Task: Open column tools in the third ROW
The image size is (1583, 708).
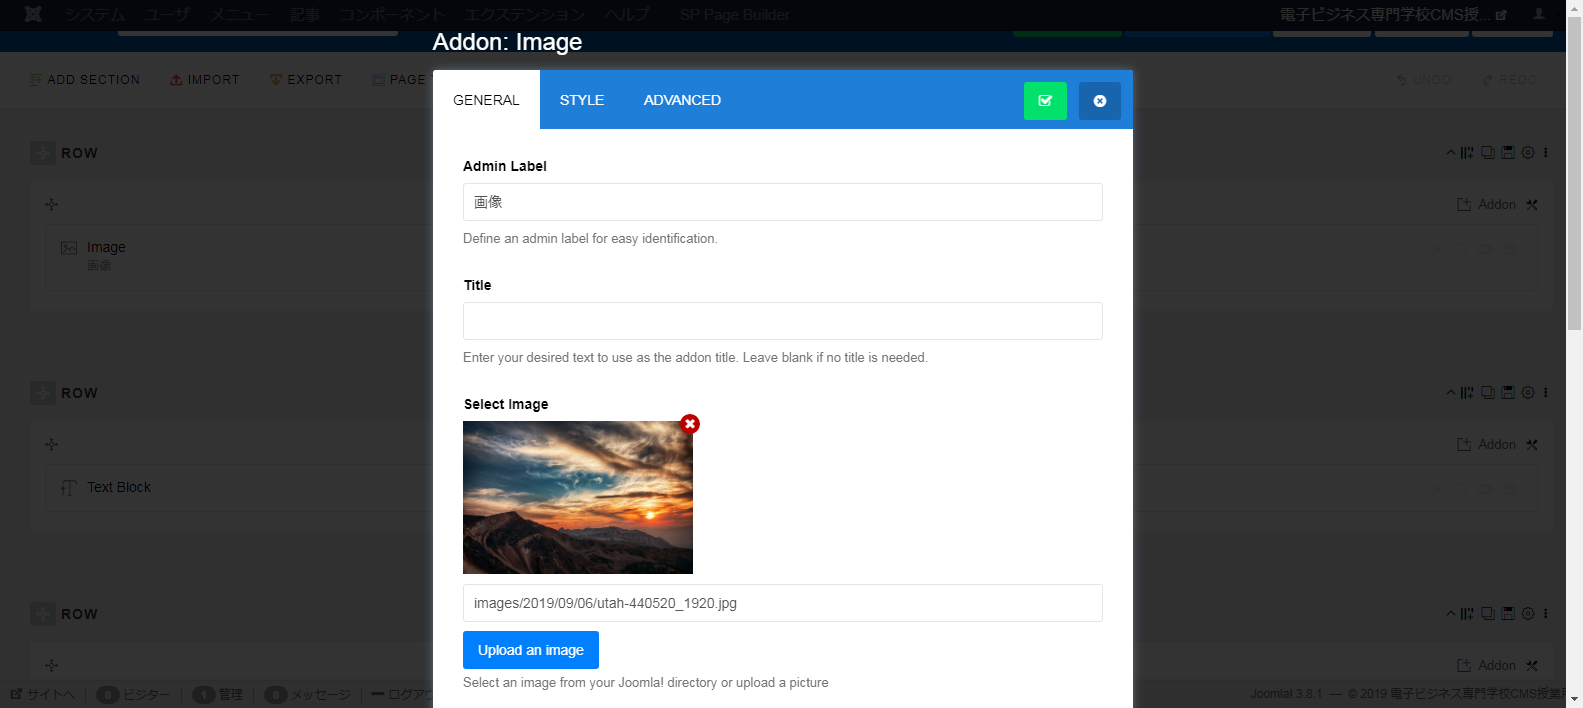Action: coord(1532,665)
